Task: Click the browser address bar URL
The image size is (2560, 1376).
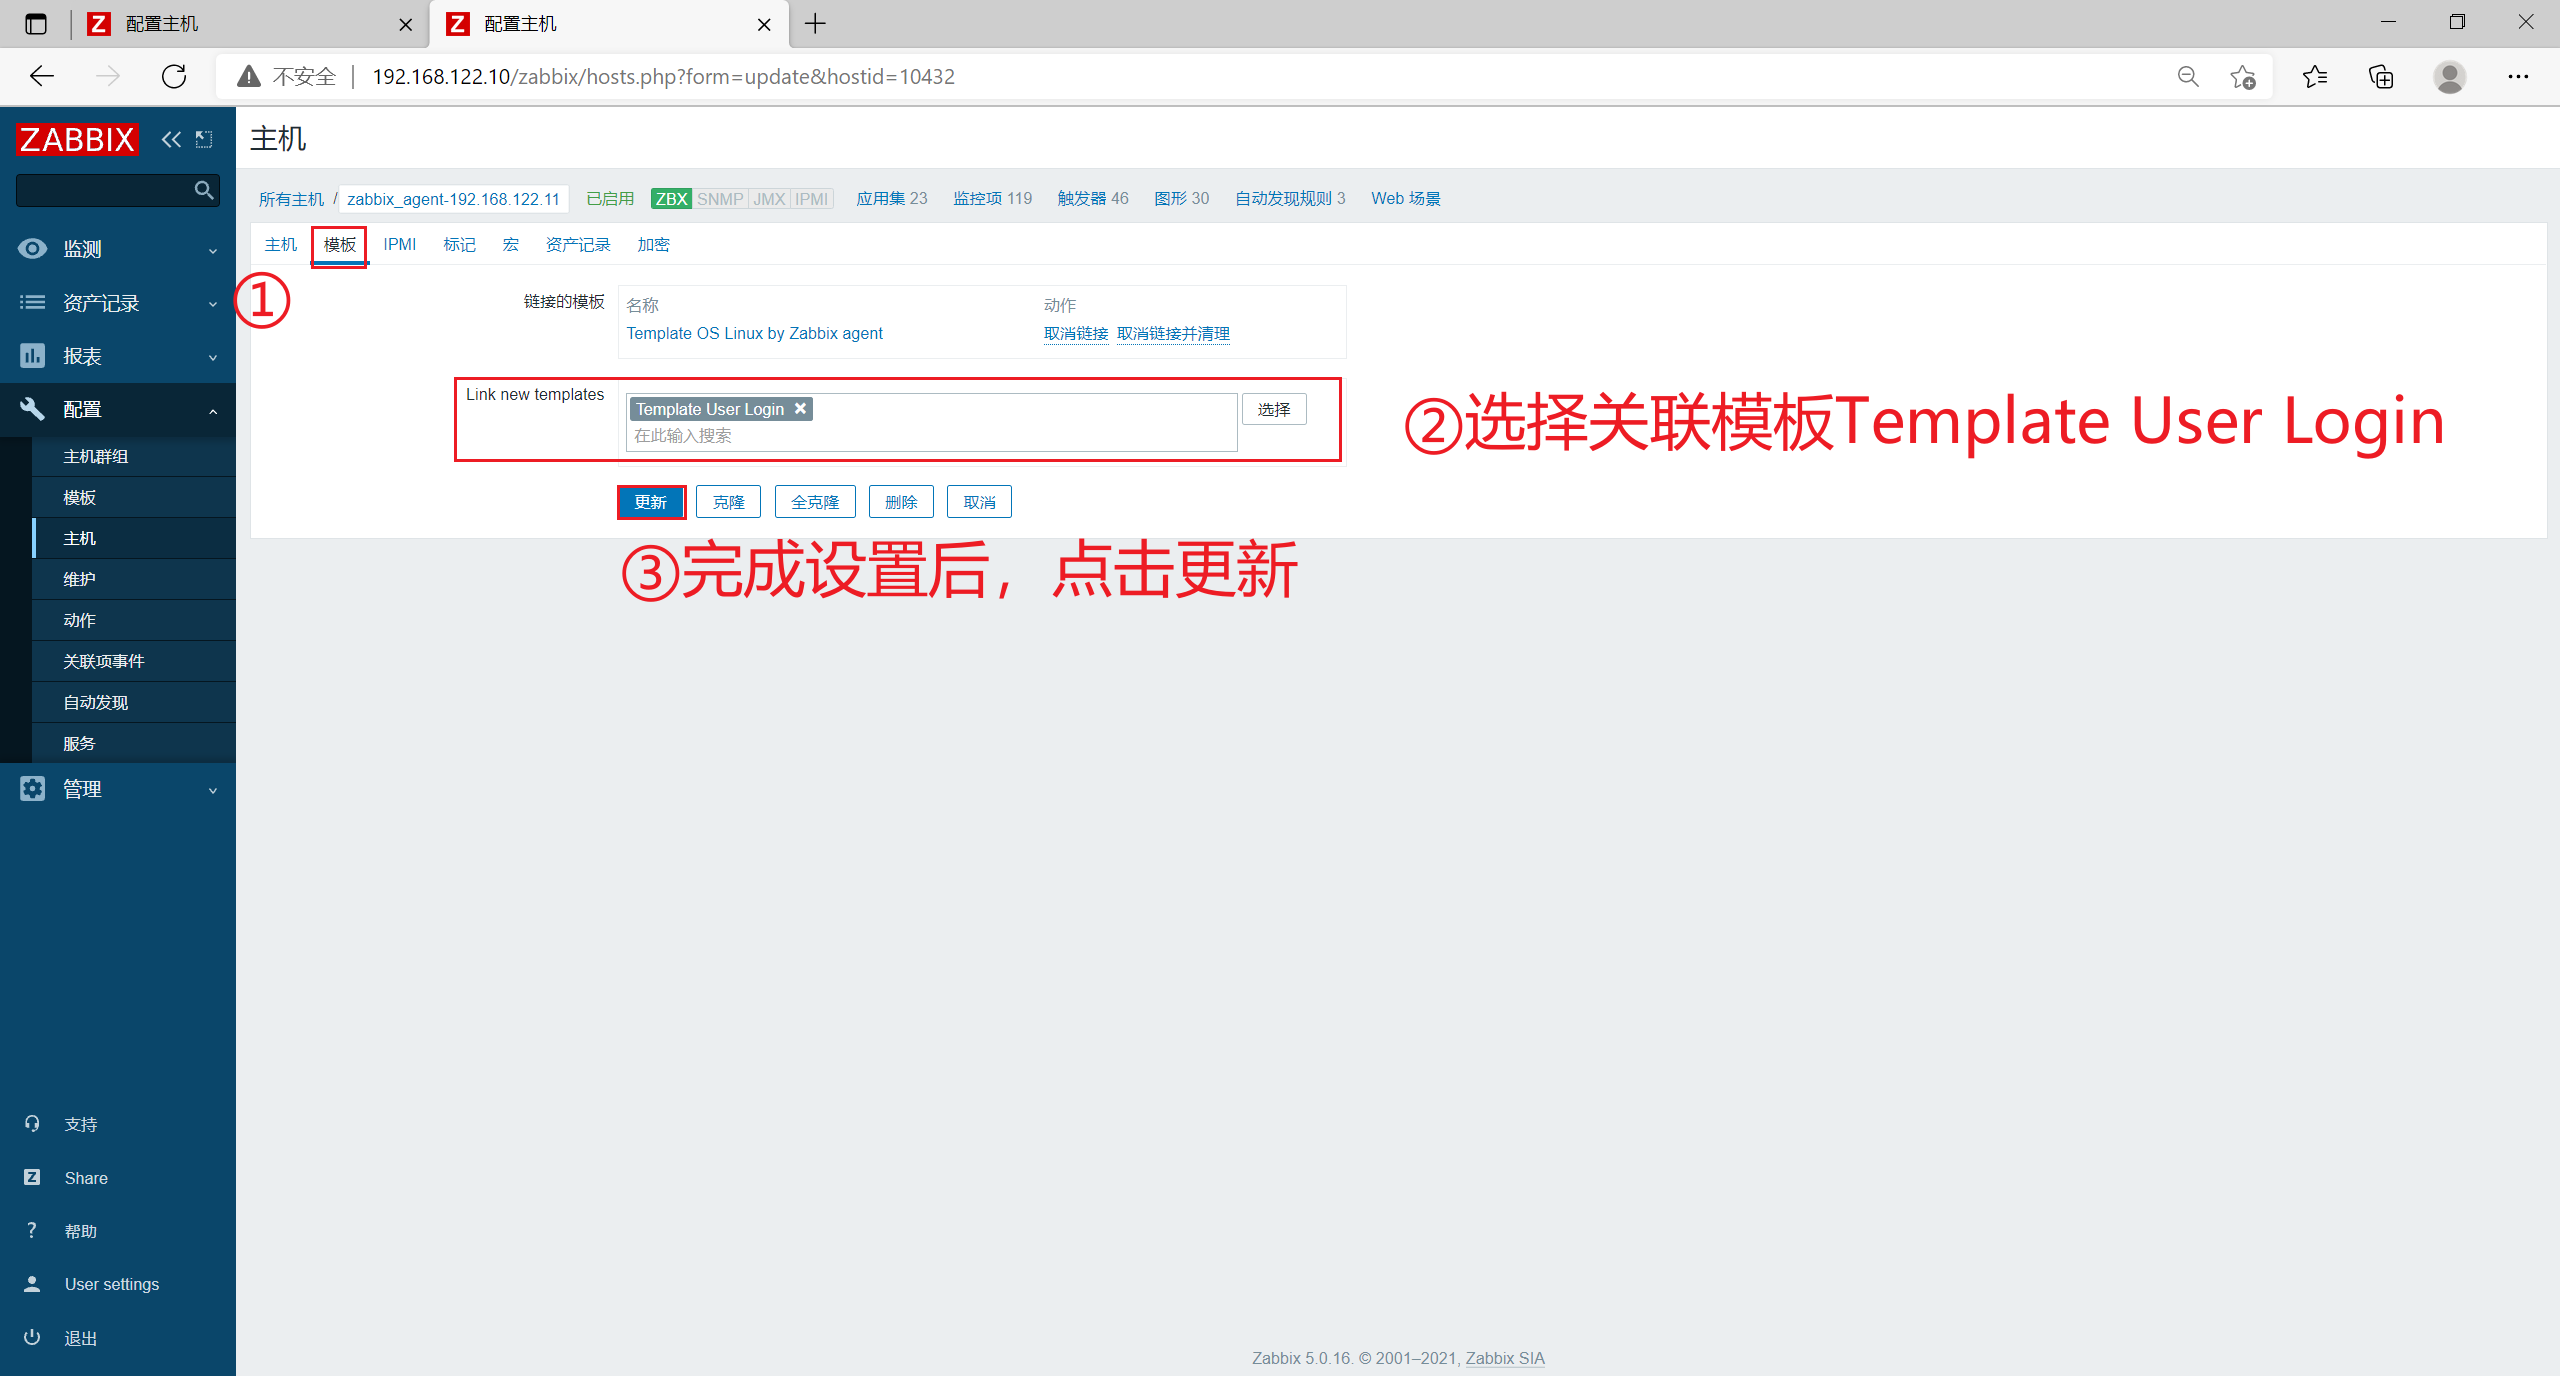Action: tap(663, 76)
